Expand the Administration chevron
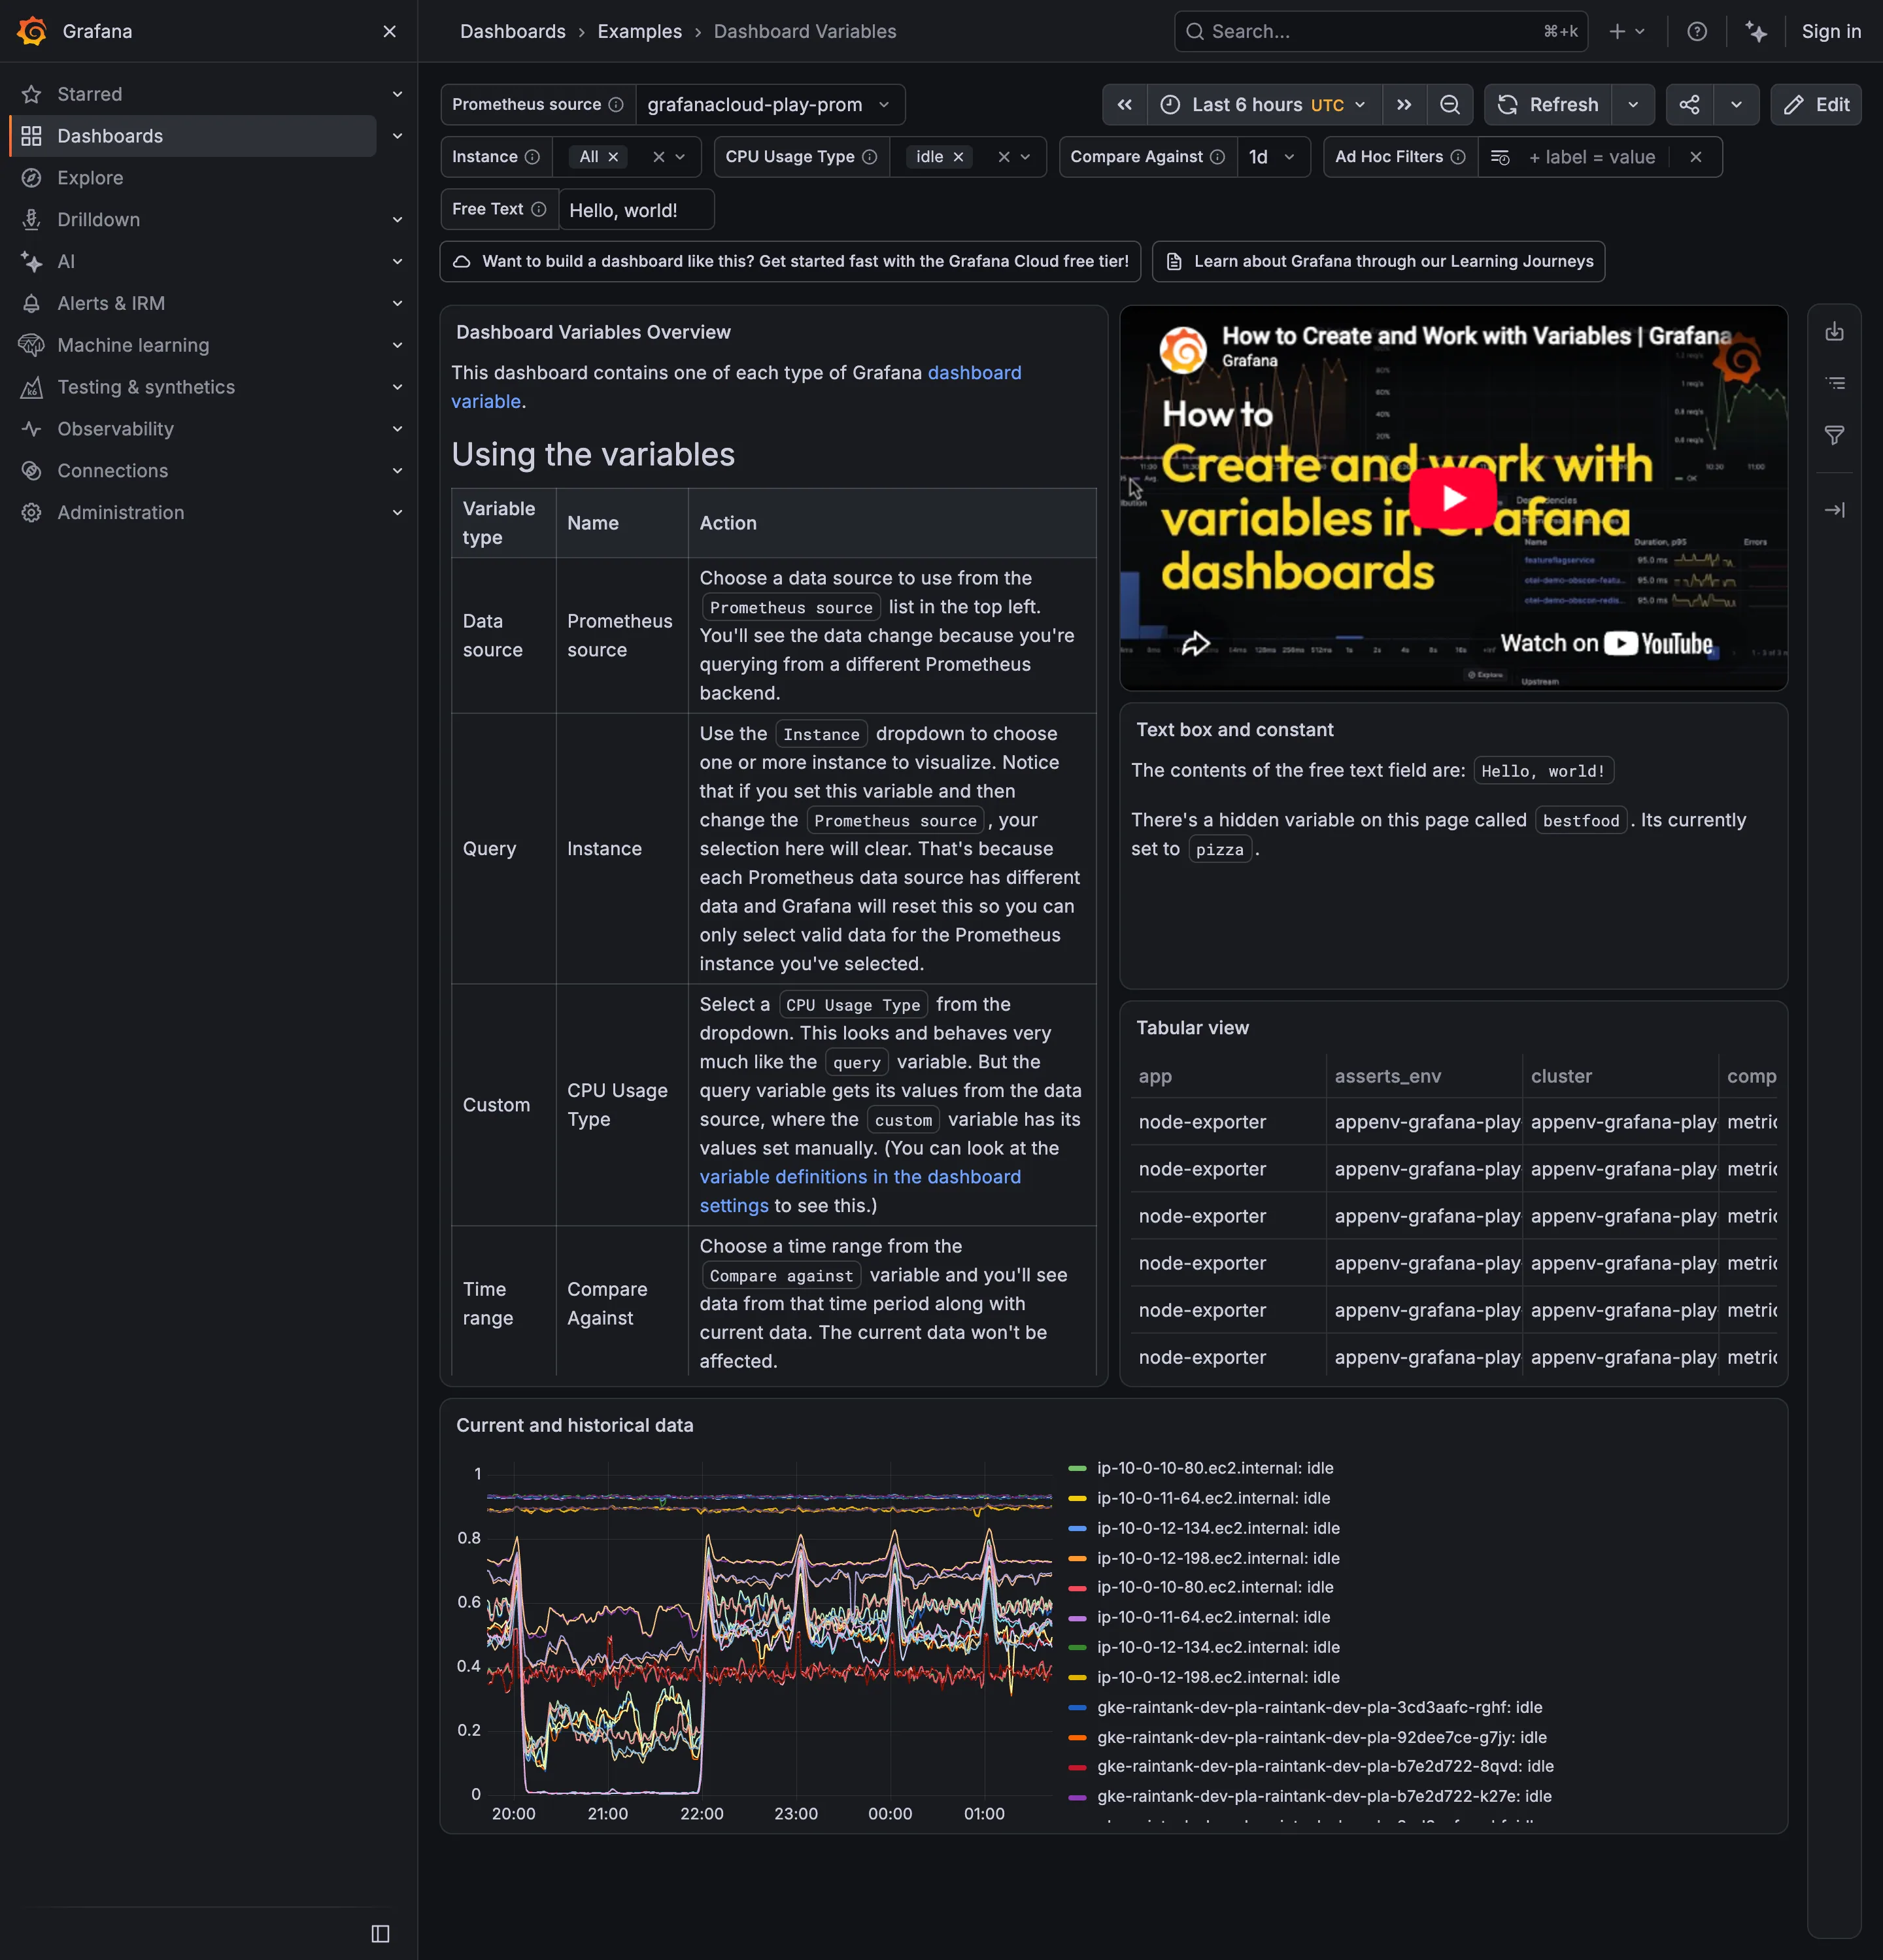The image size is (1883, 1960). (397, 513)
